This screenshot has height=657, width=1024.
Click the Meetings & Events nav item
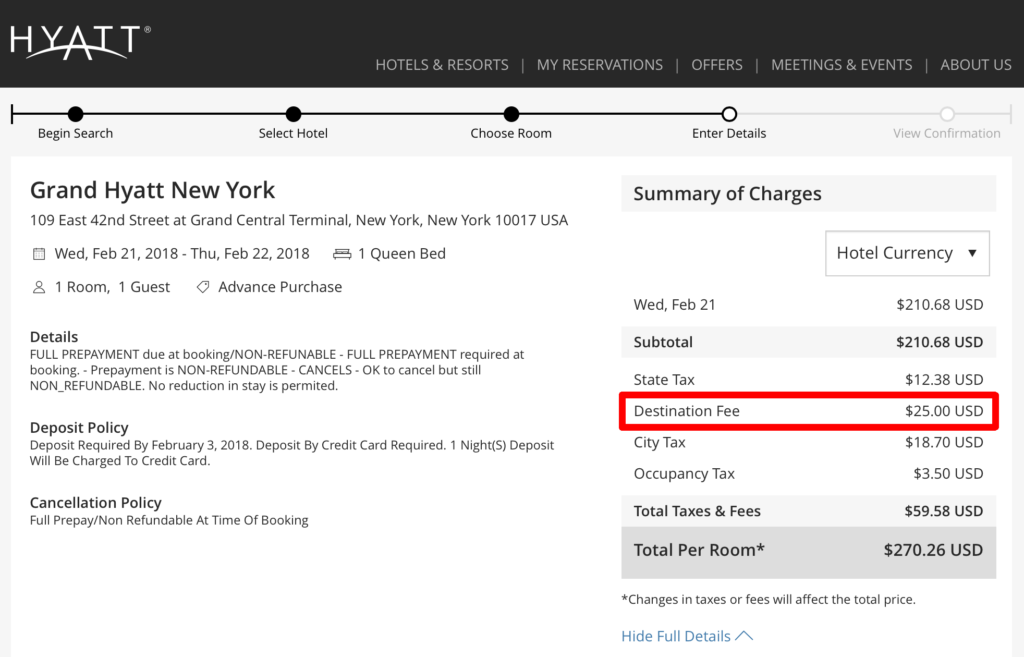[x=841, y=64]
